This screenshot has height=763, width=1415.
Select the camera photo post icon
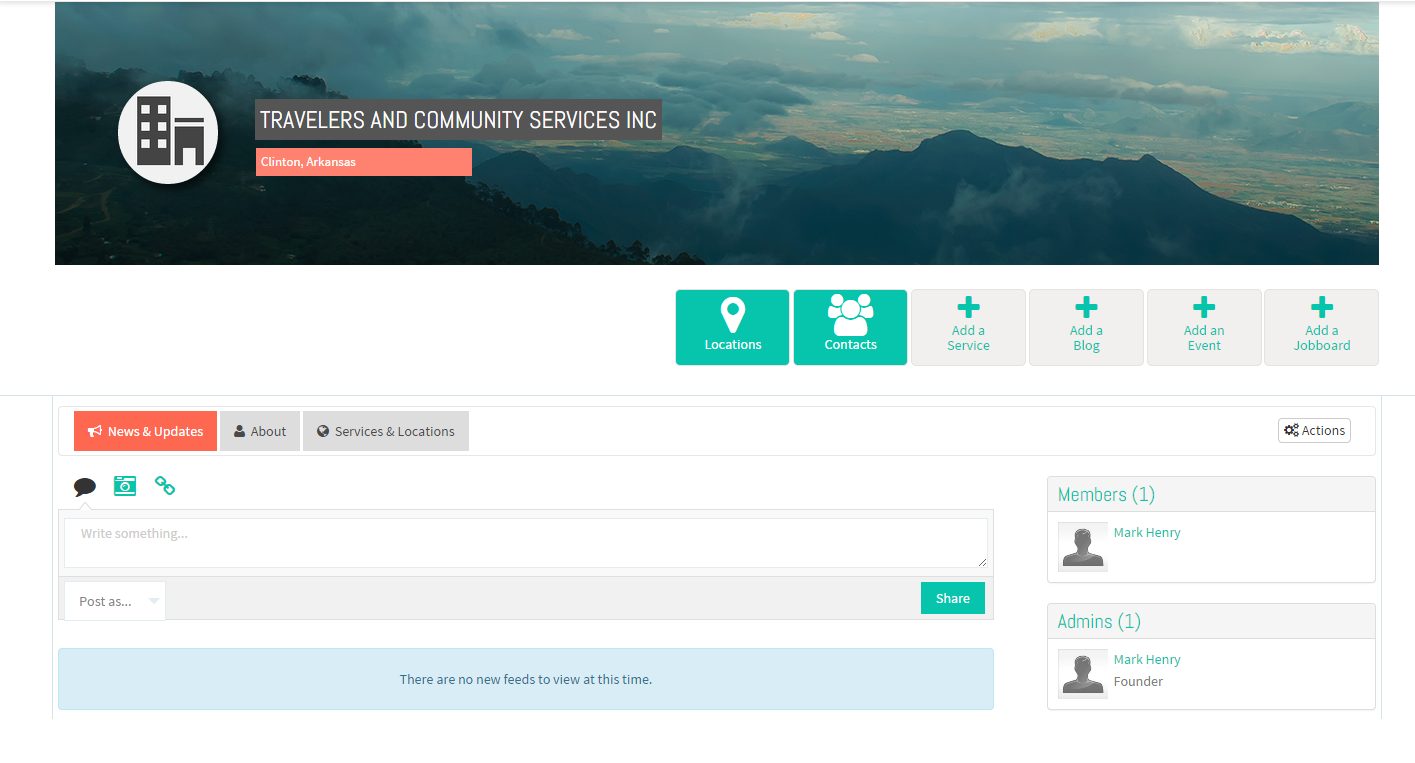[125, 486]
